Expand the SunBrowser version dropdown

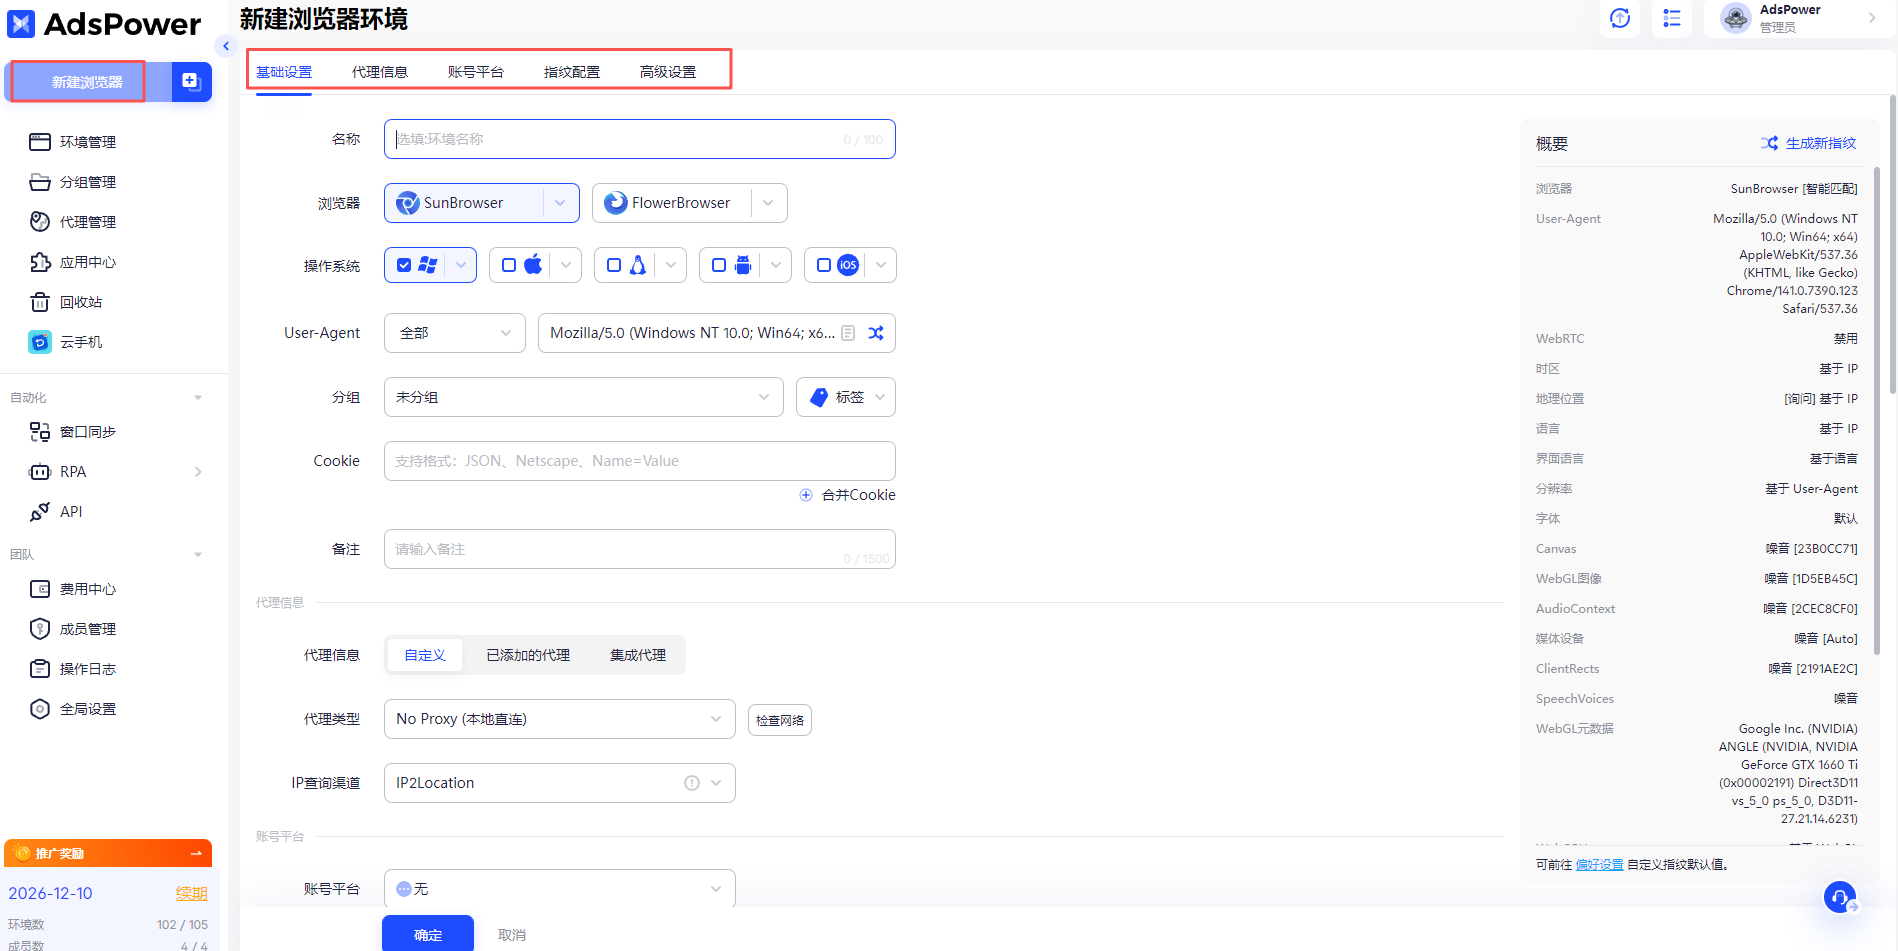tap(560, 203)
